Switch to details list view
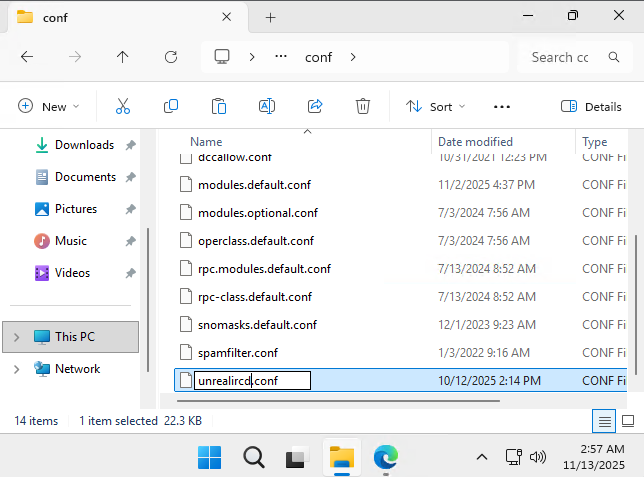This screenshot has width=644, height=477. (604, 421)
